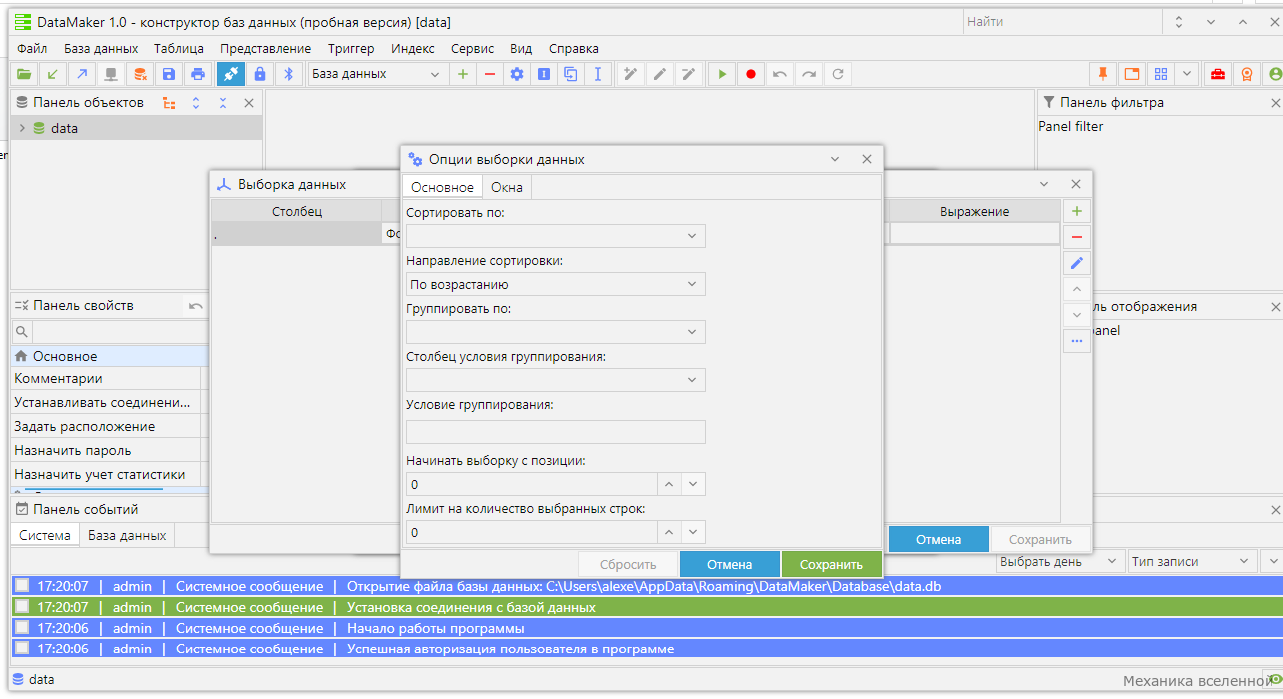1283x699 pixels.
Task: Click green Сохранить in Опции выборки данных
Action: click(x=831, y=564)
